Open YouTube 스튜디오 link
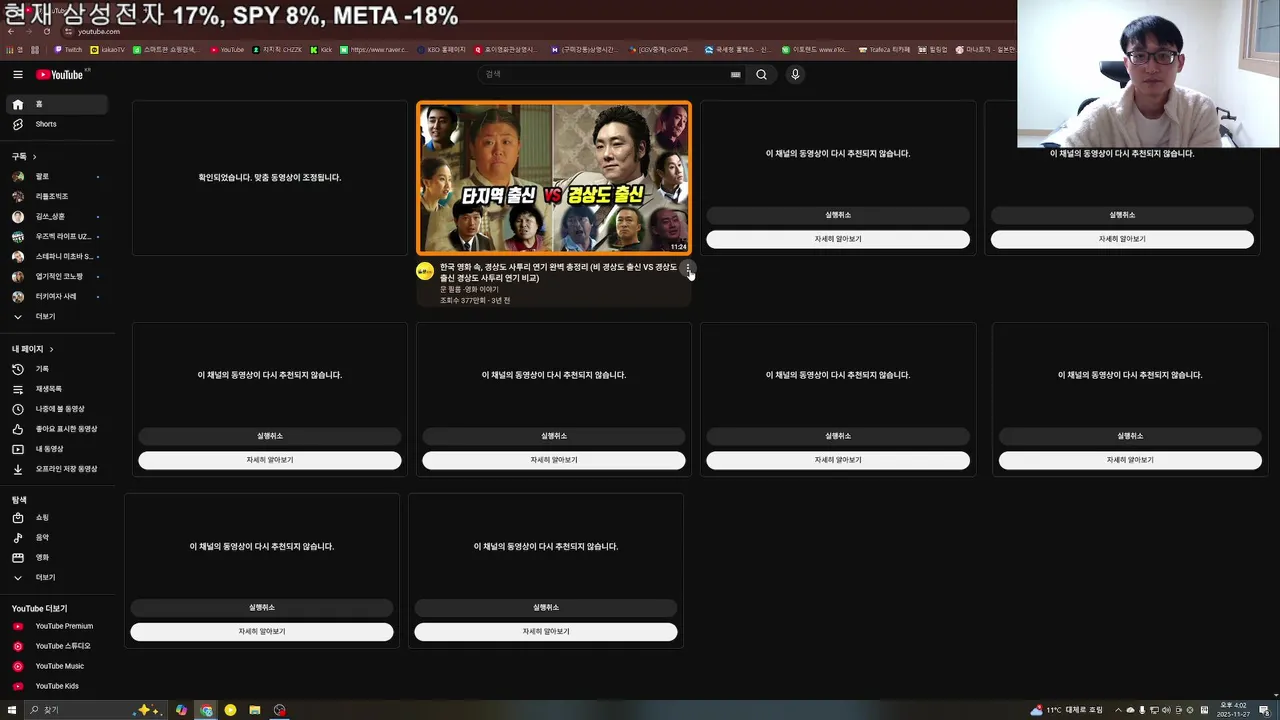Screen dimensions: 1280x720 coord(56,646)
